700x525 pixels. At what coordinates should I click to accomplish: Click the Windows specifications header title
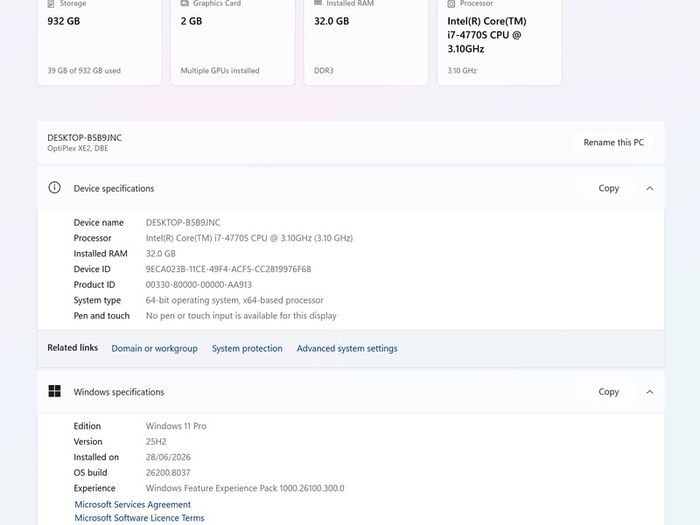pos(119,392)
